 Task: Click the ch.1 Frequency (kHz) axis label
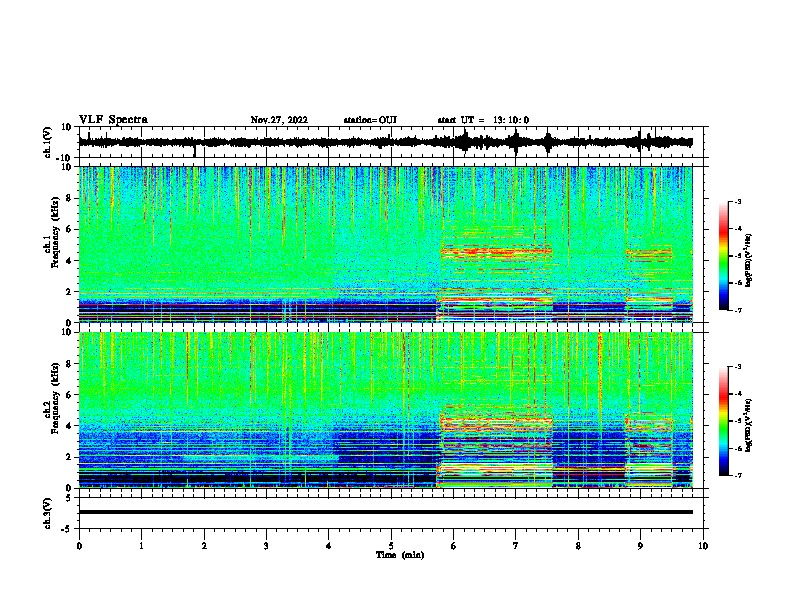(x=52, y=233)
